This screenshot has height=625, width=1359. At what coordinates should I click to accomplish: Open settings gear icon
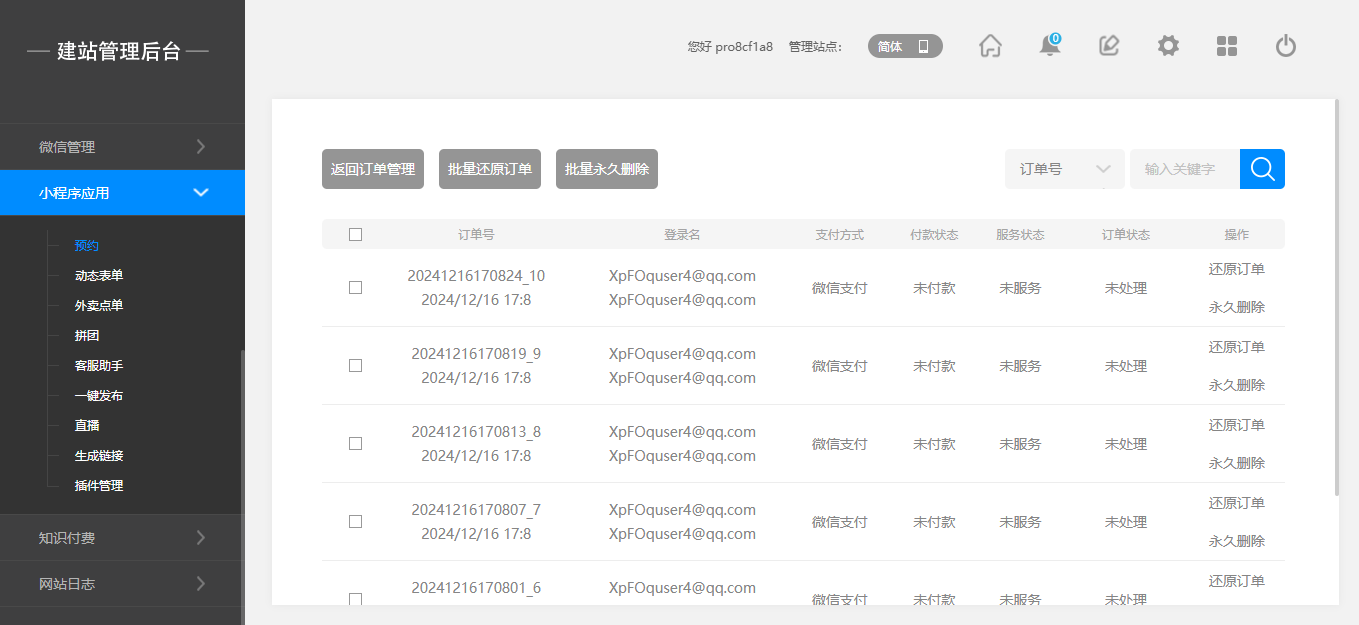point(1168,46)
